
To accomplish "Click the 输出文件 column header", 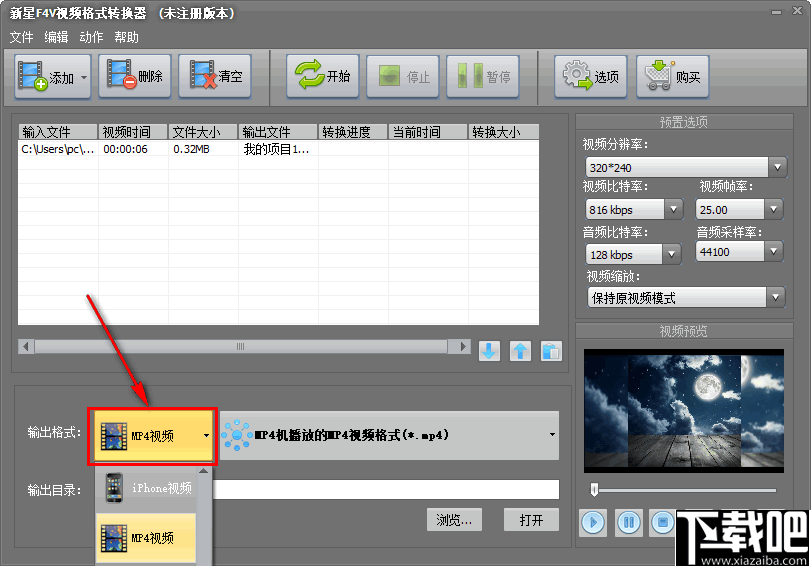I will pyautogui.click(x=278, y=131).
